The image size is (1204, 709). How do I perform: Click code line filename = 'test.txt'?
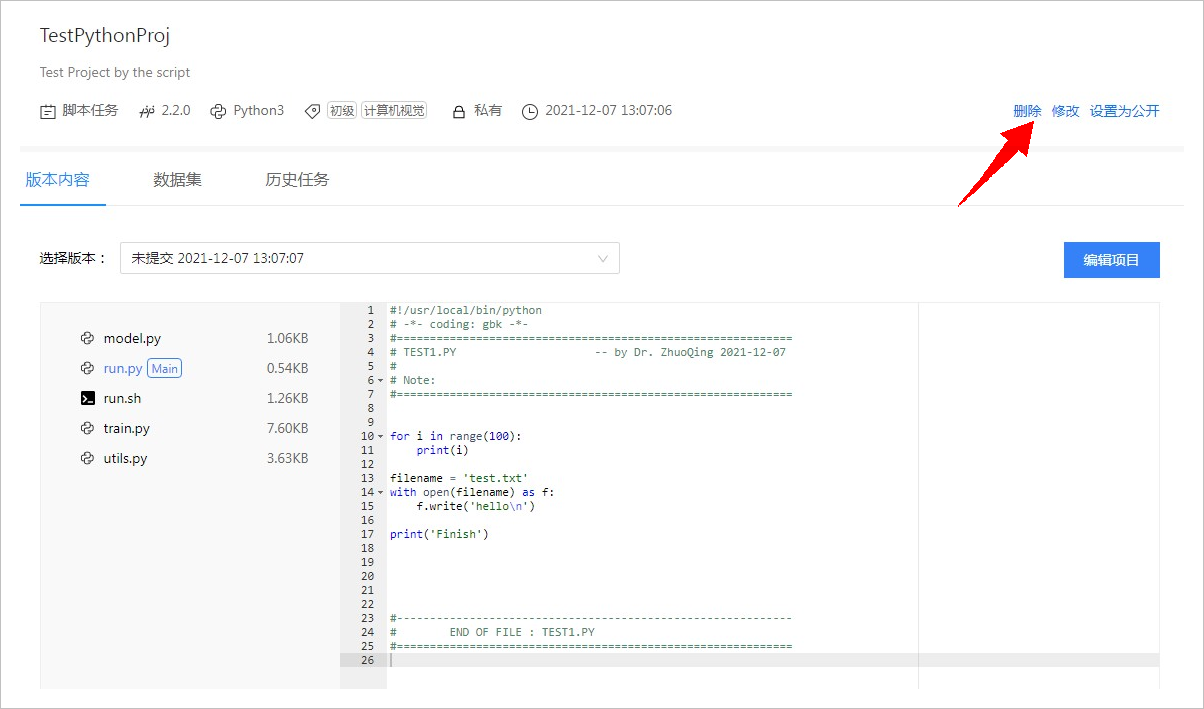pos(459,478)
